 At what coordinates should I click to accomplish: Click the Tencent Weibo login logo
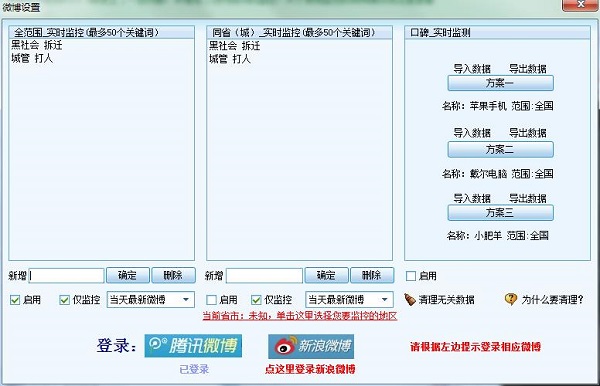193,346
